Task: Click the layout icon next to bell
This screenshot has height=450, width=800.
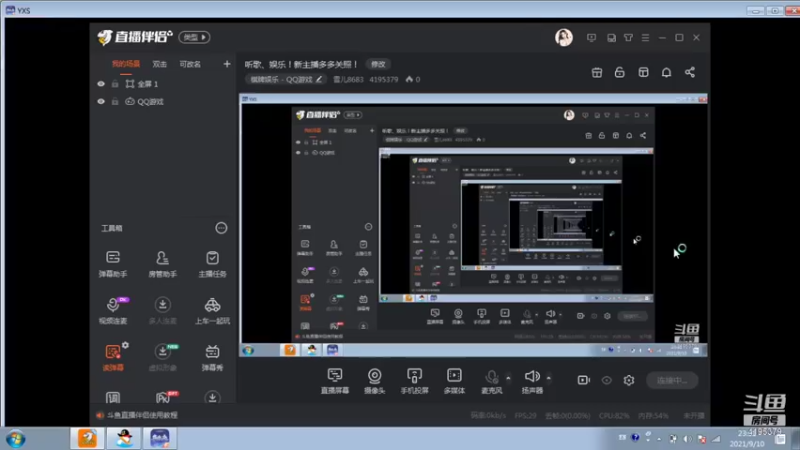Action: [x=643, y=72]
